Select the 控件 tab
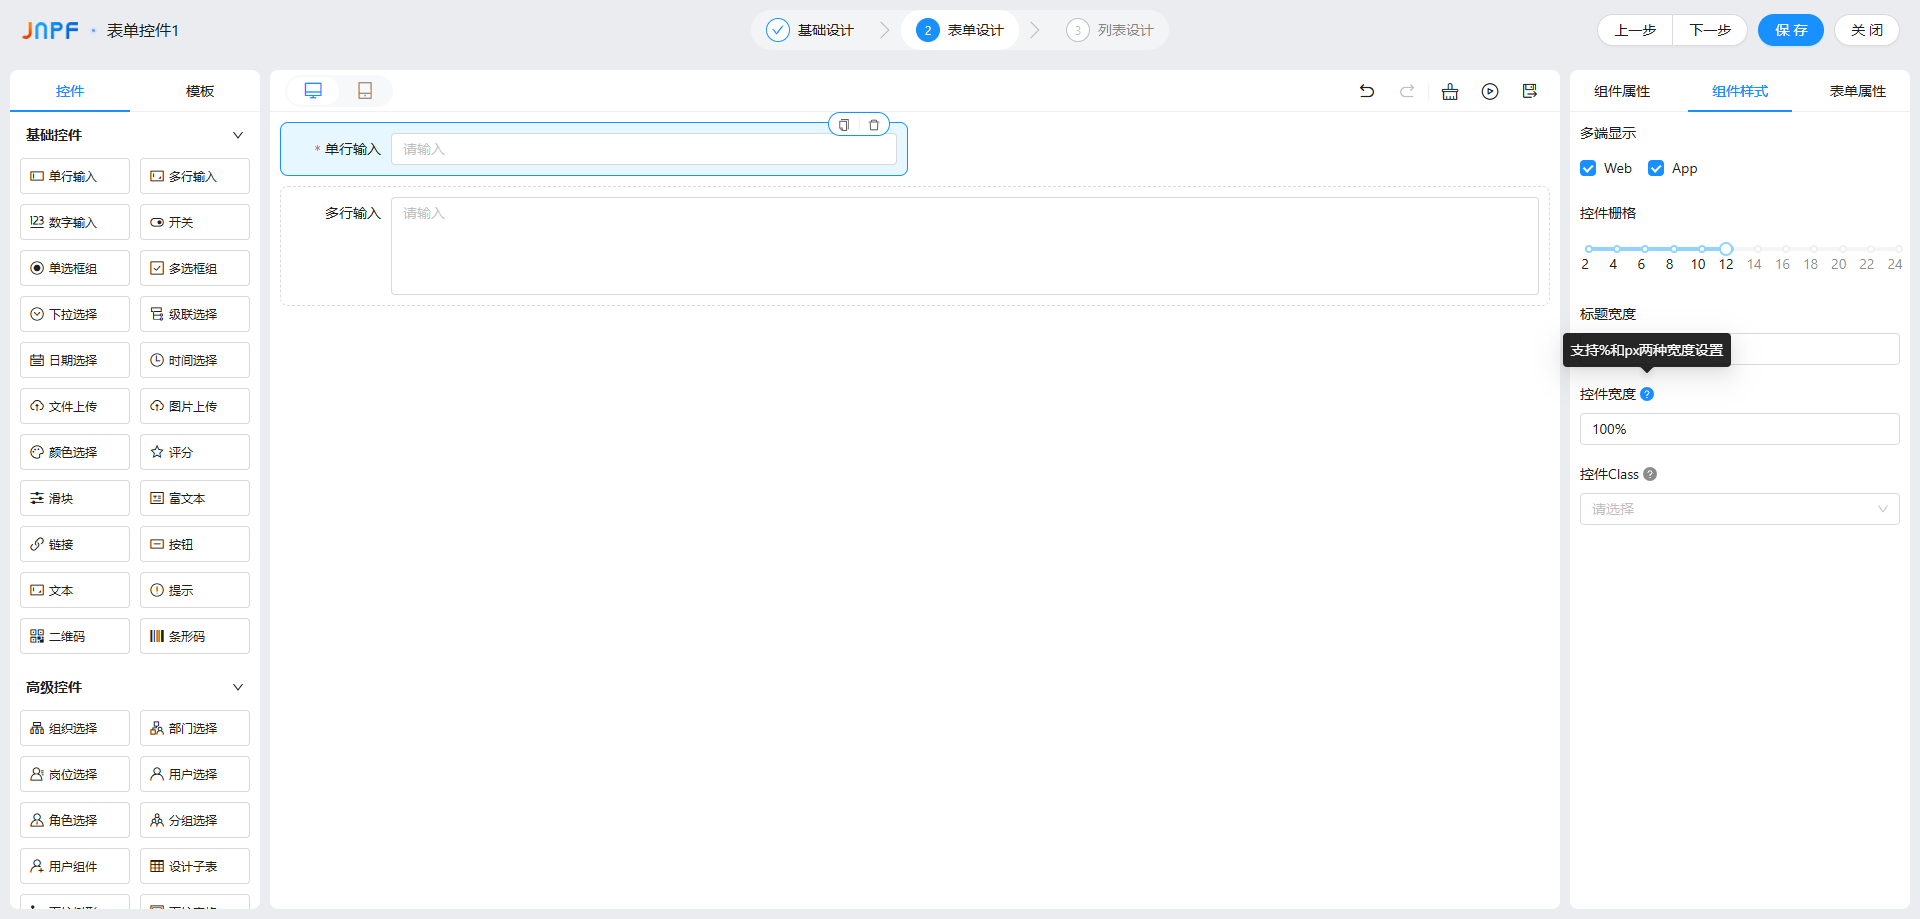The width and height of the screenshot is (1920, 919). coord(70,91)
